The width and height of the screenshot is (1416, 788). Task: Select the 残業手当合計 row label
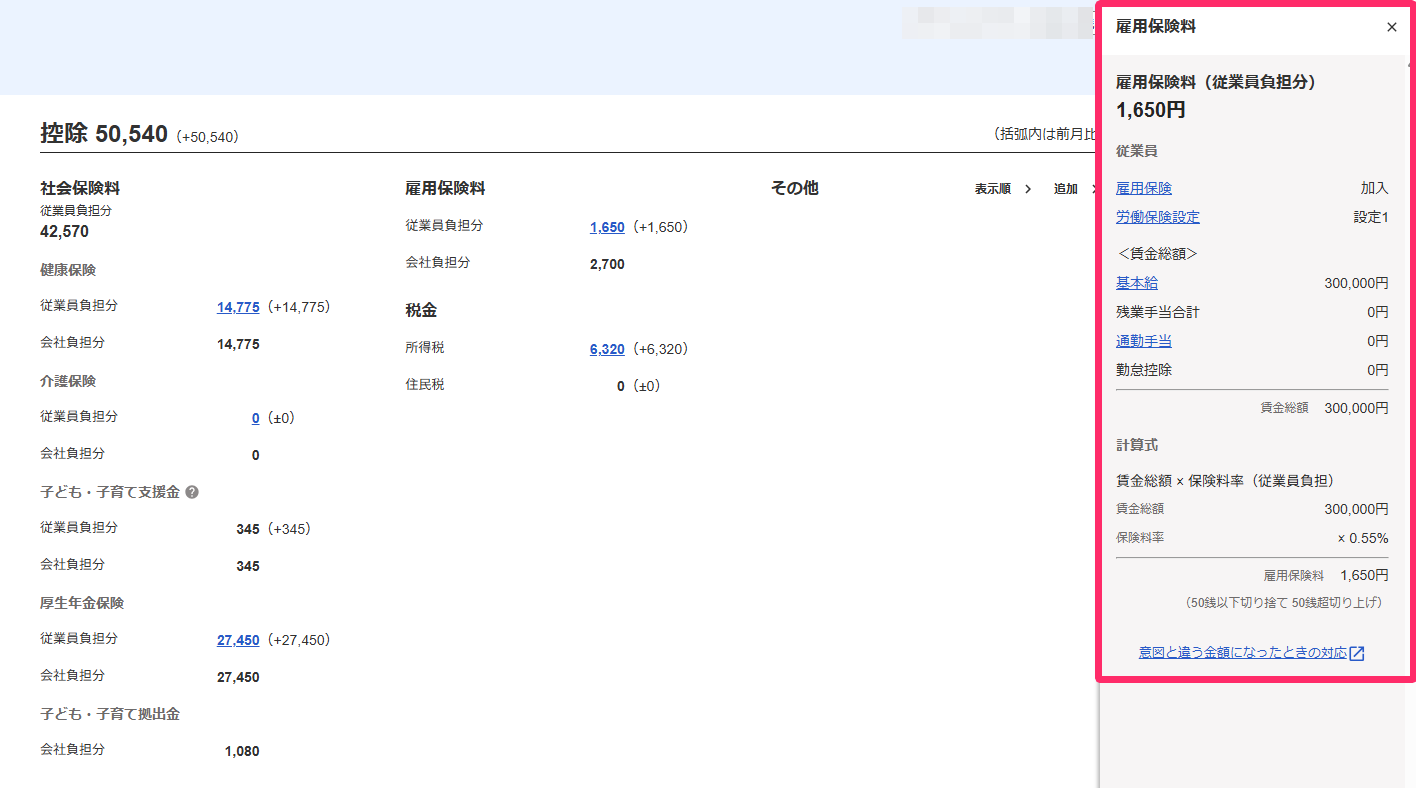(1158, 312)
